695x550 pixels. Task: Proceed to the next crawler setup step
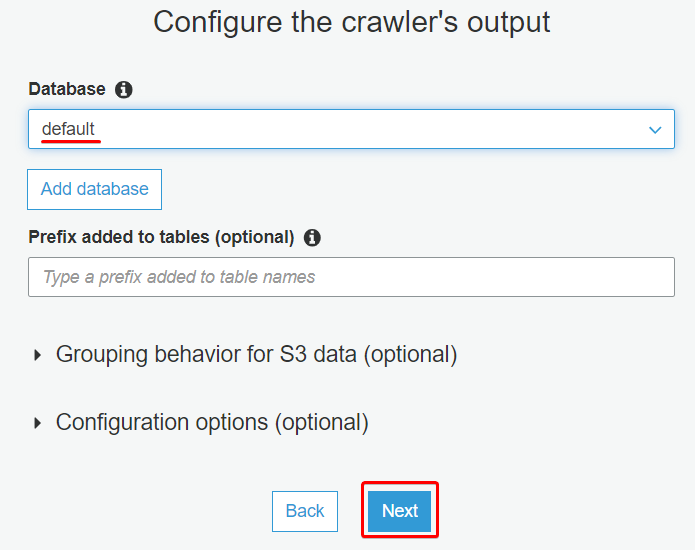click(x=400, y=511)
